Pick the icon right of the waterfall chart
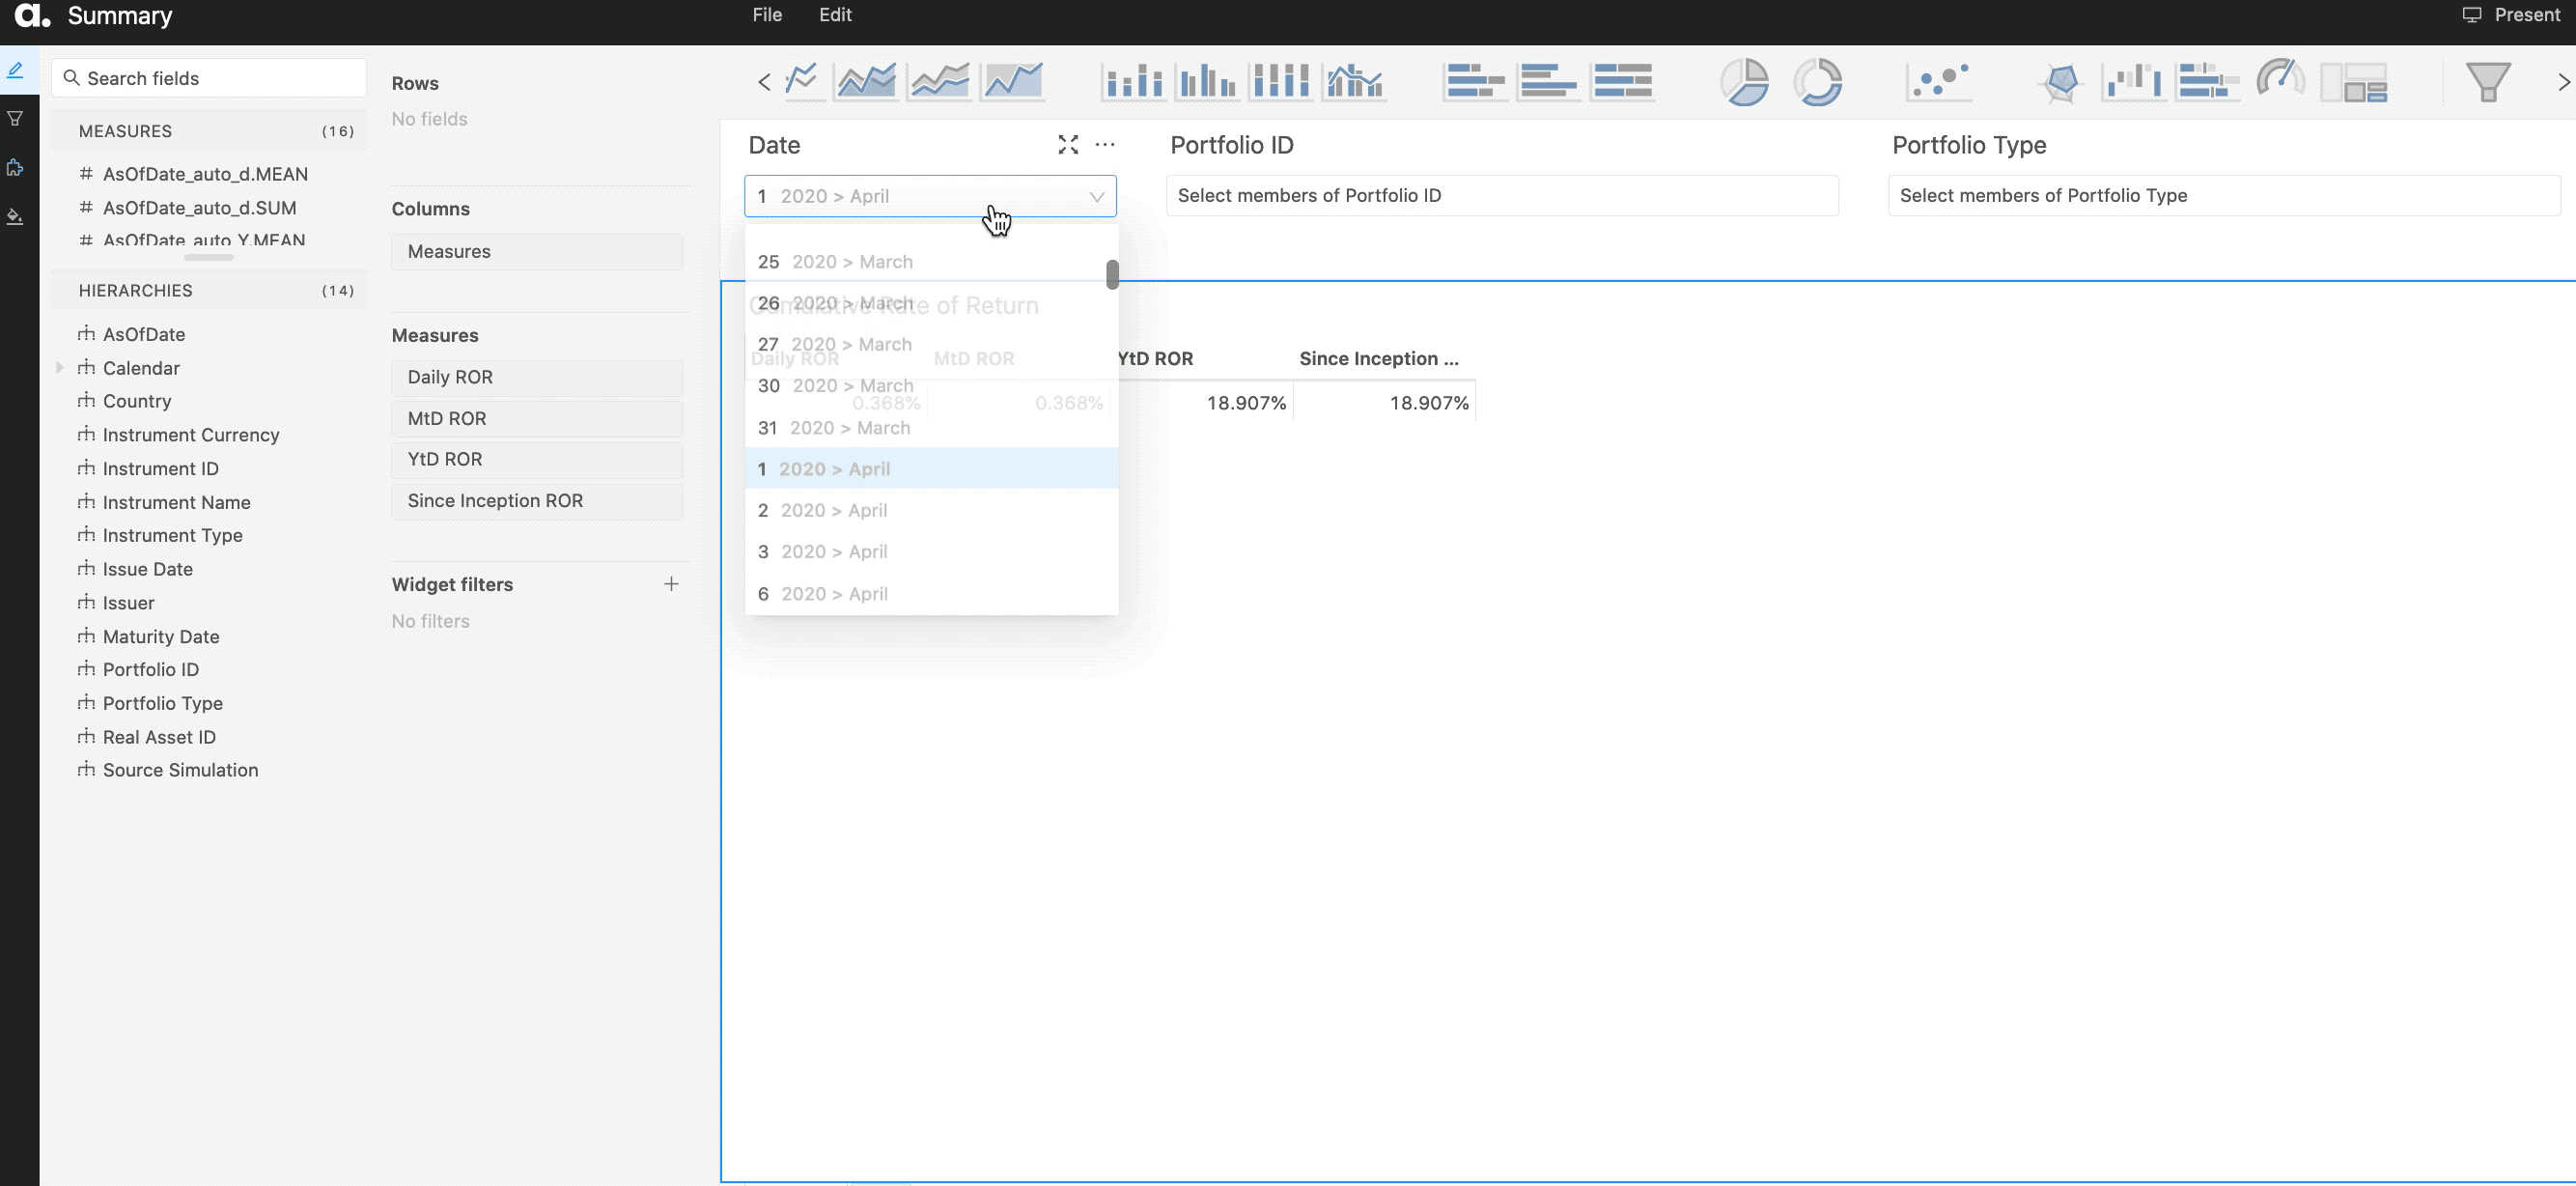 (2207, 80)
